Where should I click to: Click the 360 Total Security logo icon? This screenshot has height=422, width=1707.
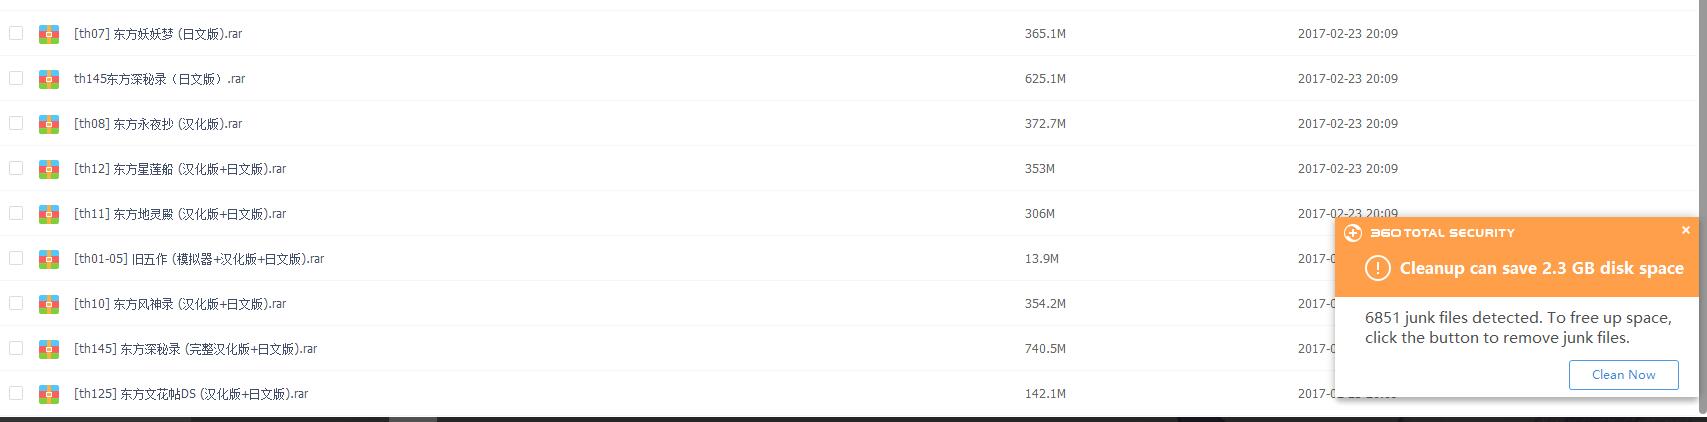click(x=1353, y=233)
